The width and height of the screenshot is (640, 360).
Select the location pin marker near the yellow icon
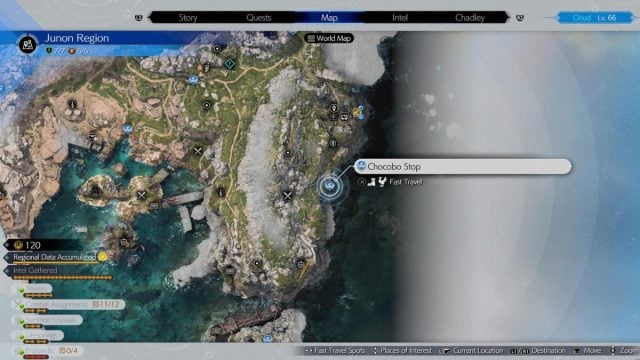coord(334,108)
